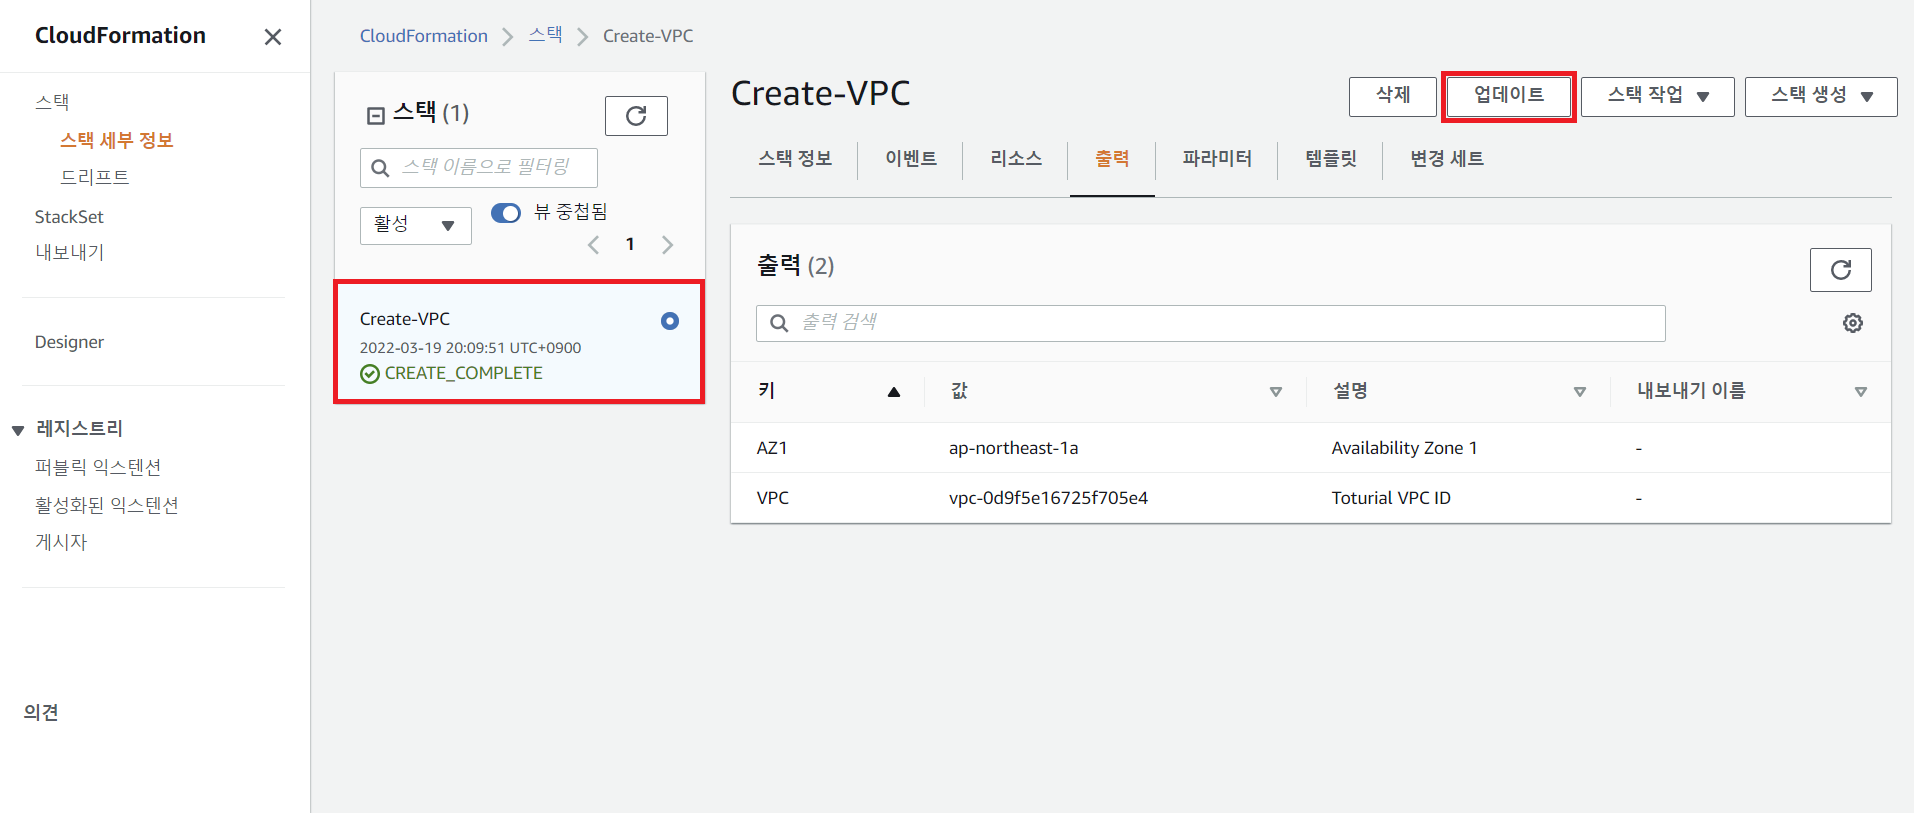Open Publisher in the sidebar
This screenshot has width=1914, height=813.
tap(61, 542)
